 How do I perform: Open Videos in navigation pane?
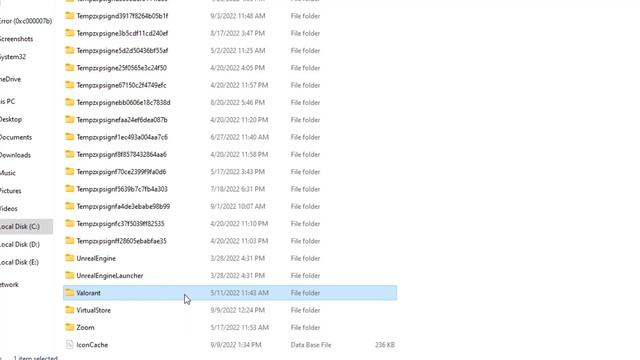pos(9,209)
